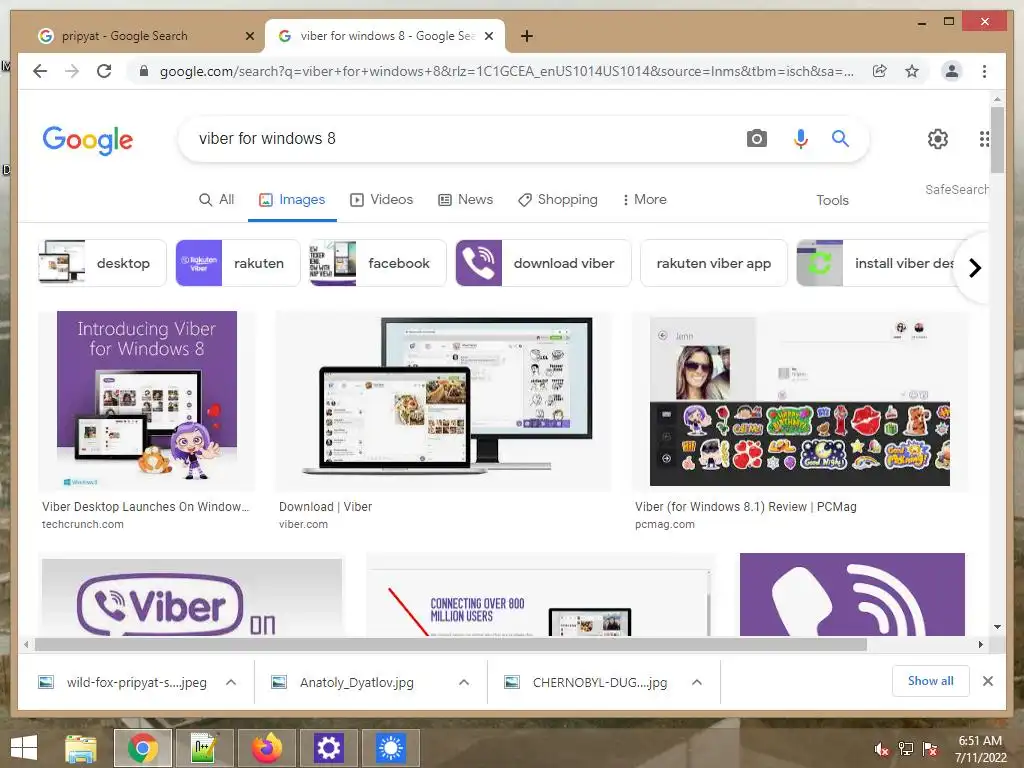Viewport: 1024px width, 768px height.
Task: Filter images by desktop chip
Action: tap(103, 263)
